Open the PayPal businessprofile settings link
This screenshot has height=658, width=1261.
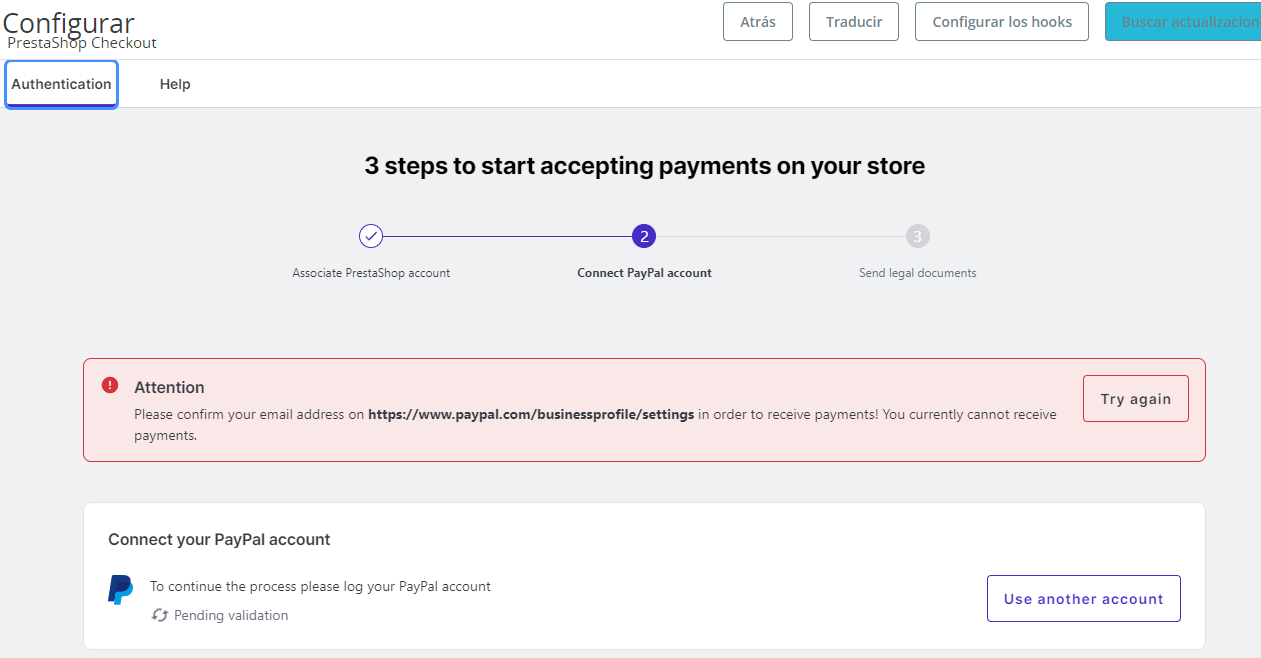tap(531, 414)
